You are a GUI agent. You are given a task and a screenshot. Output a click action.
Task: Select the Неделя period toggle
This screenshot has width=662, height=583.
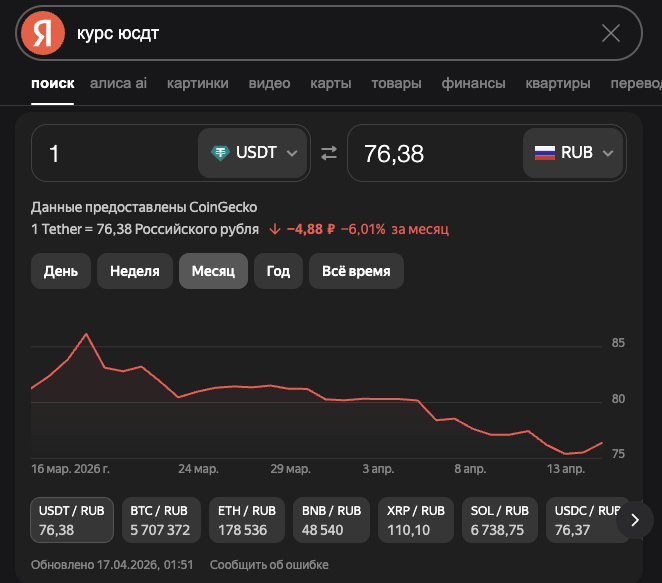pyautogui.click(x=134, y=271)
